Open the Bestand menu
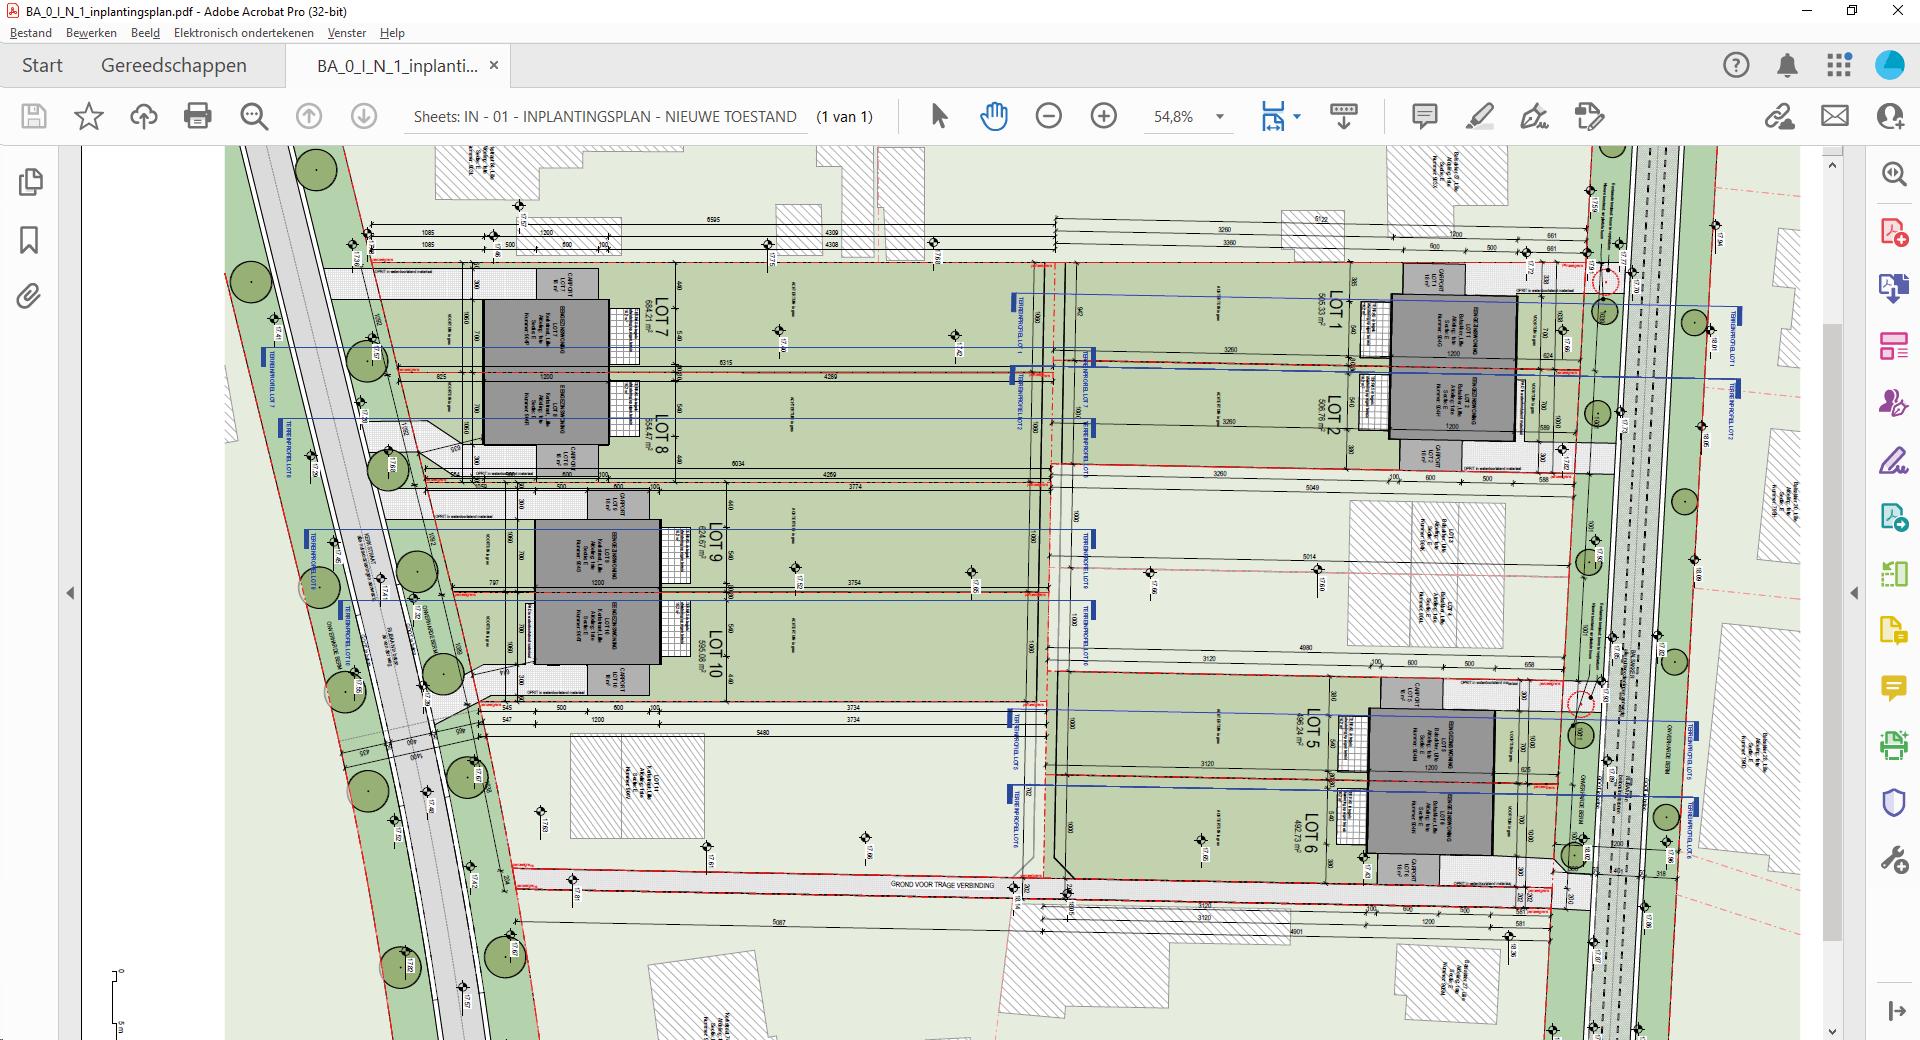The width and height of the screenshot is (1920, 1040). tap(31, 33)
